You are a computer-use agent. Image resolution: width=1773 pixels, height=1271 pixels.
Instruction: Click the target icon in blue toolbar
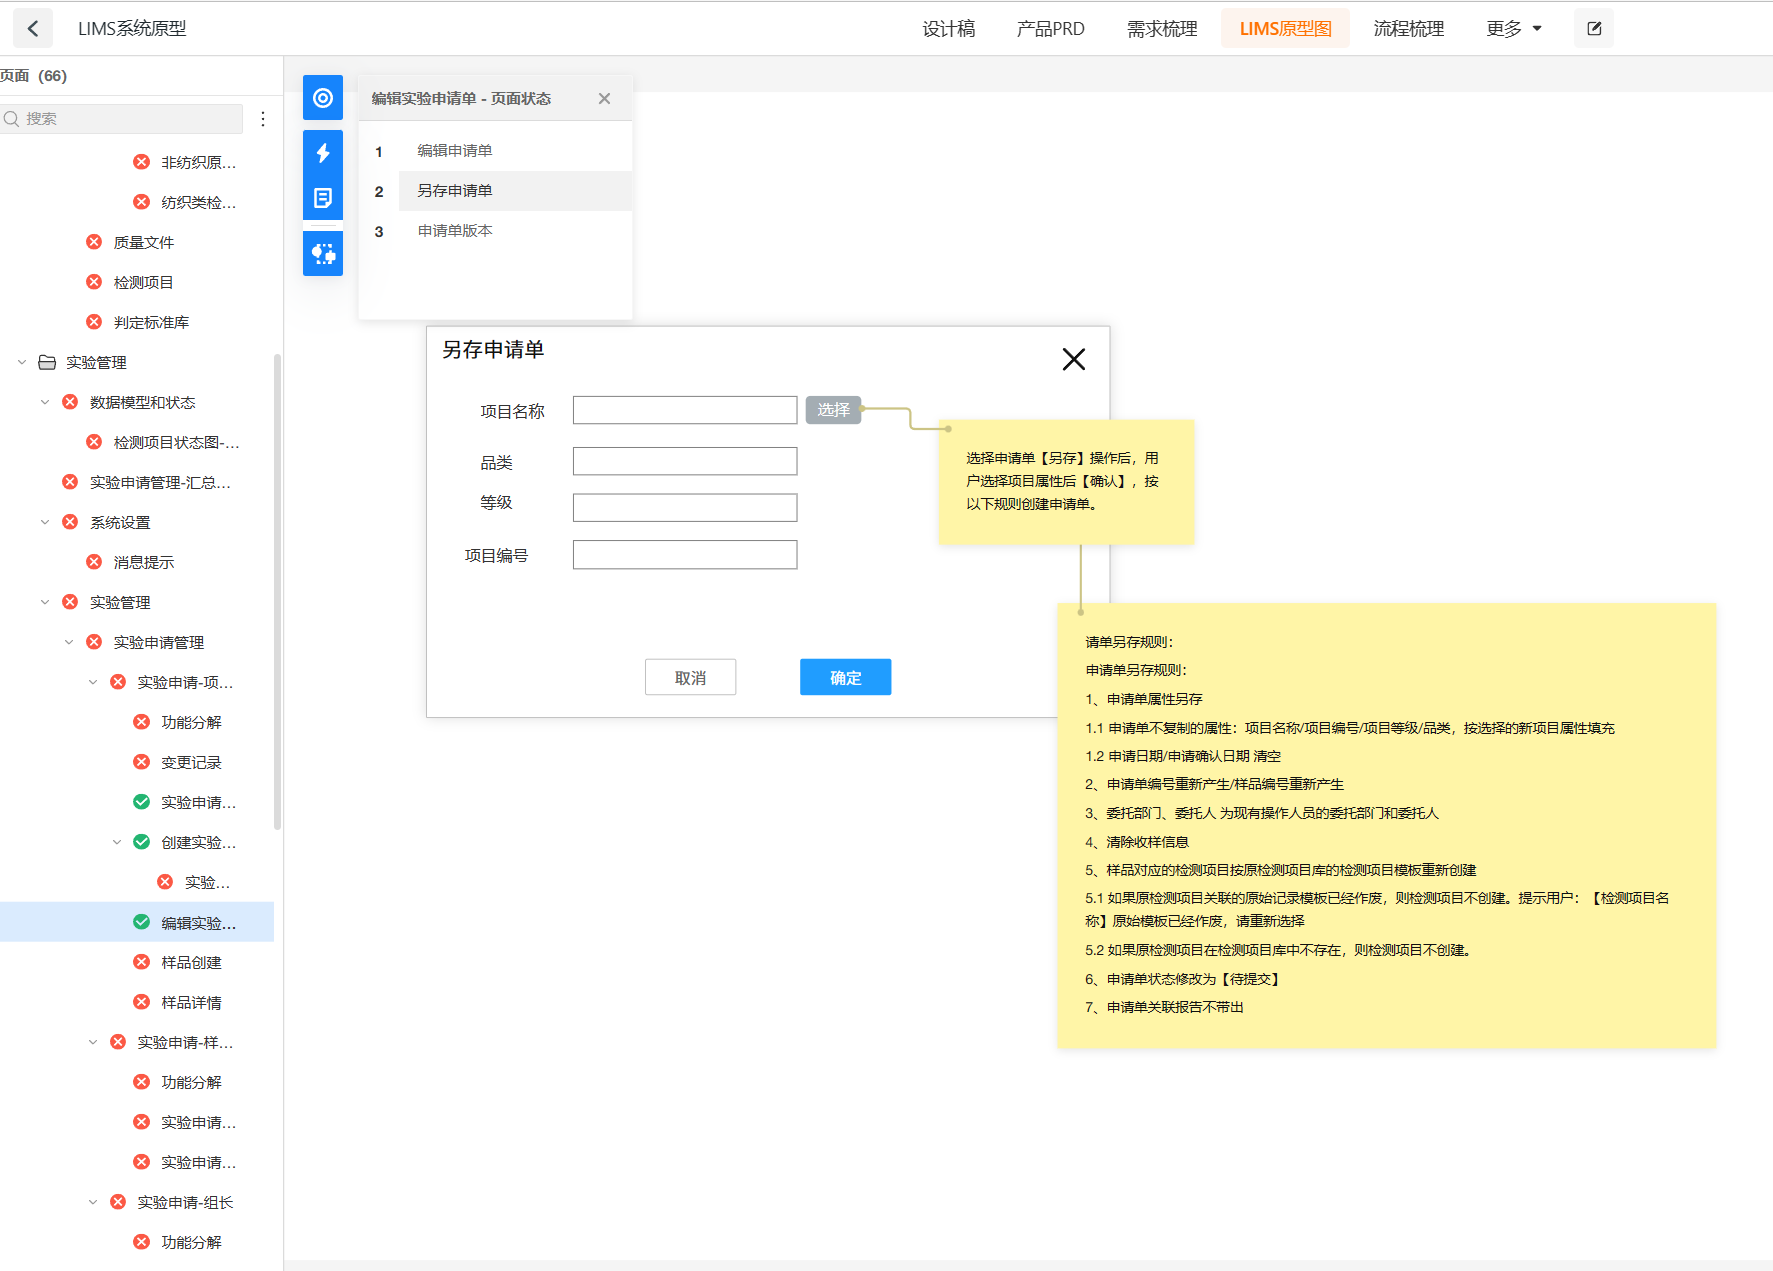click(323, 98)
